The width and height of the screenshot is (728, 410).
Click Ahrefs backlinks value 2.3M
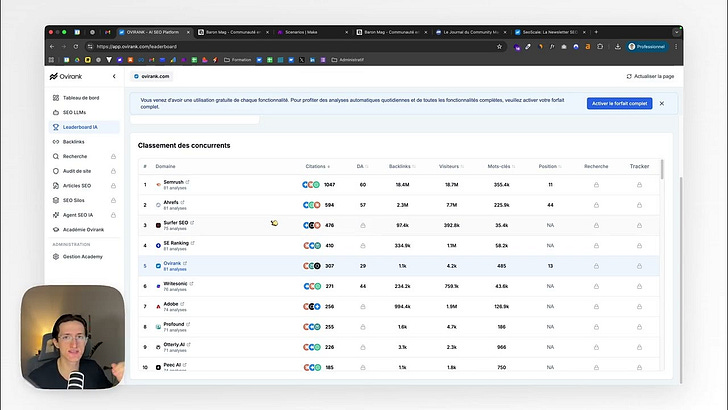tap(402, 205)
